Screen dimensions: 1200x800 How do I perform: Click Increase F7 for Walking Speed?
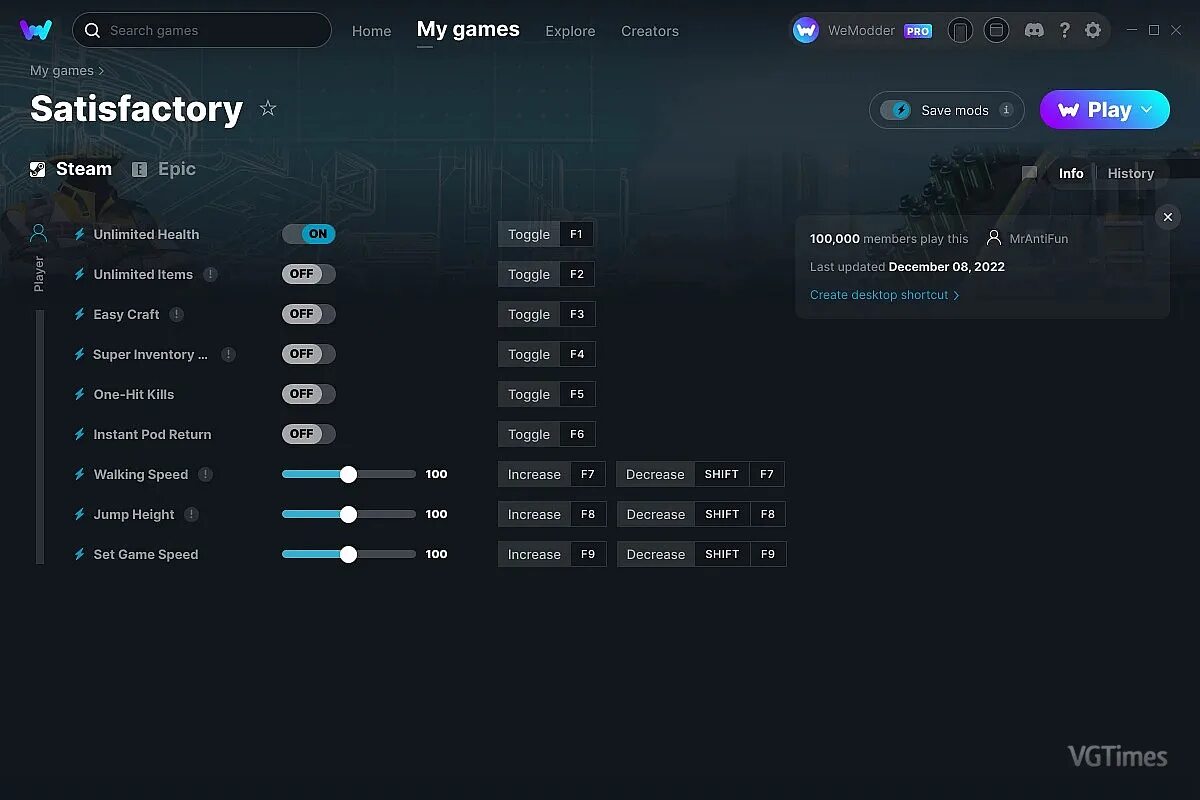[552, 474]
